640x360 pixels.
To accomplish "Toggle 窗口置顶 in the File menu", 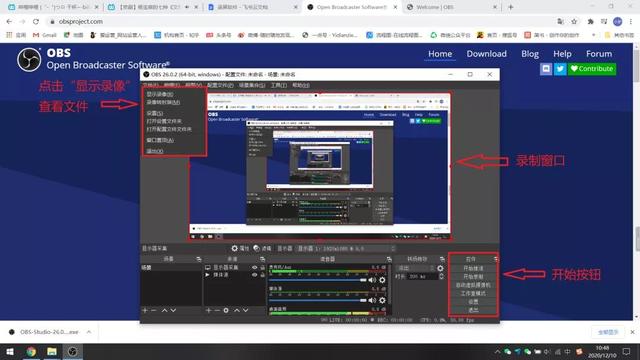I will (160, 140).
